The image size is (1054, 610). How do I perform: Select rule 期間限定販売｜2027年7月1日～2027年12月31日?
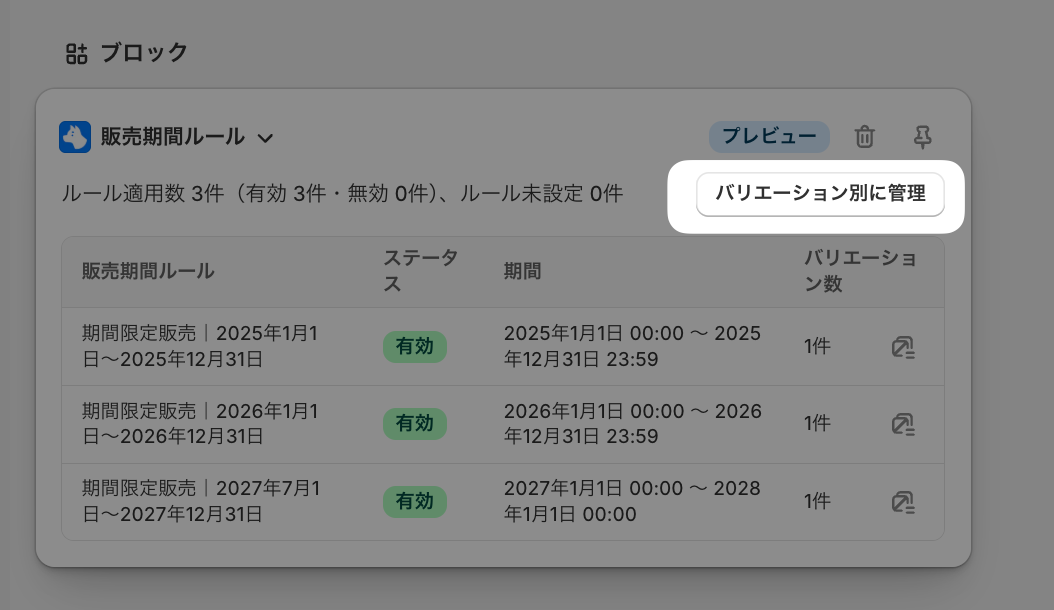pyautogui.click(x=201, y=501)
